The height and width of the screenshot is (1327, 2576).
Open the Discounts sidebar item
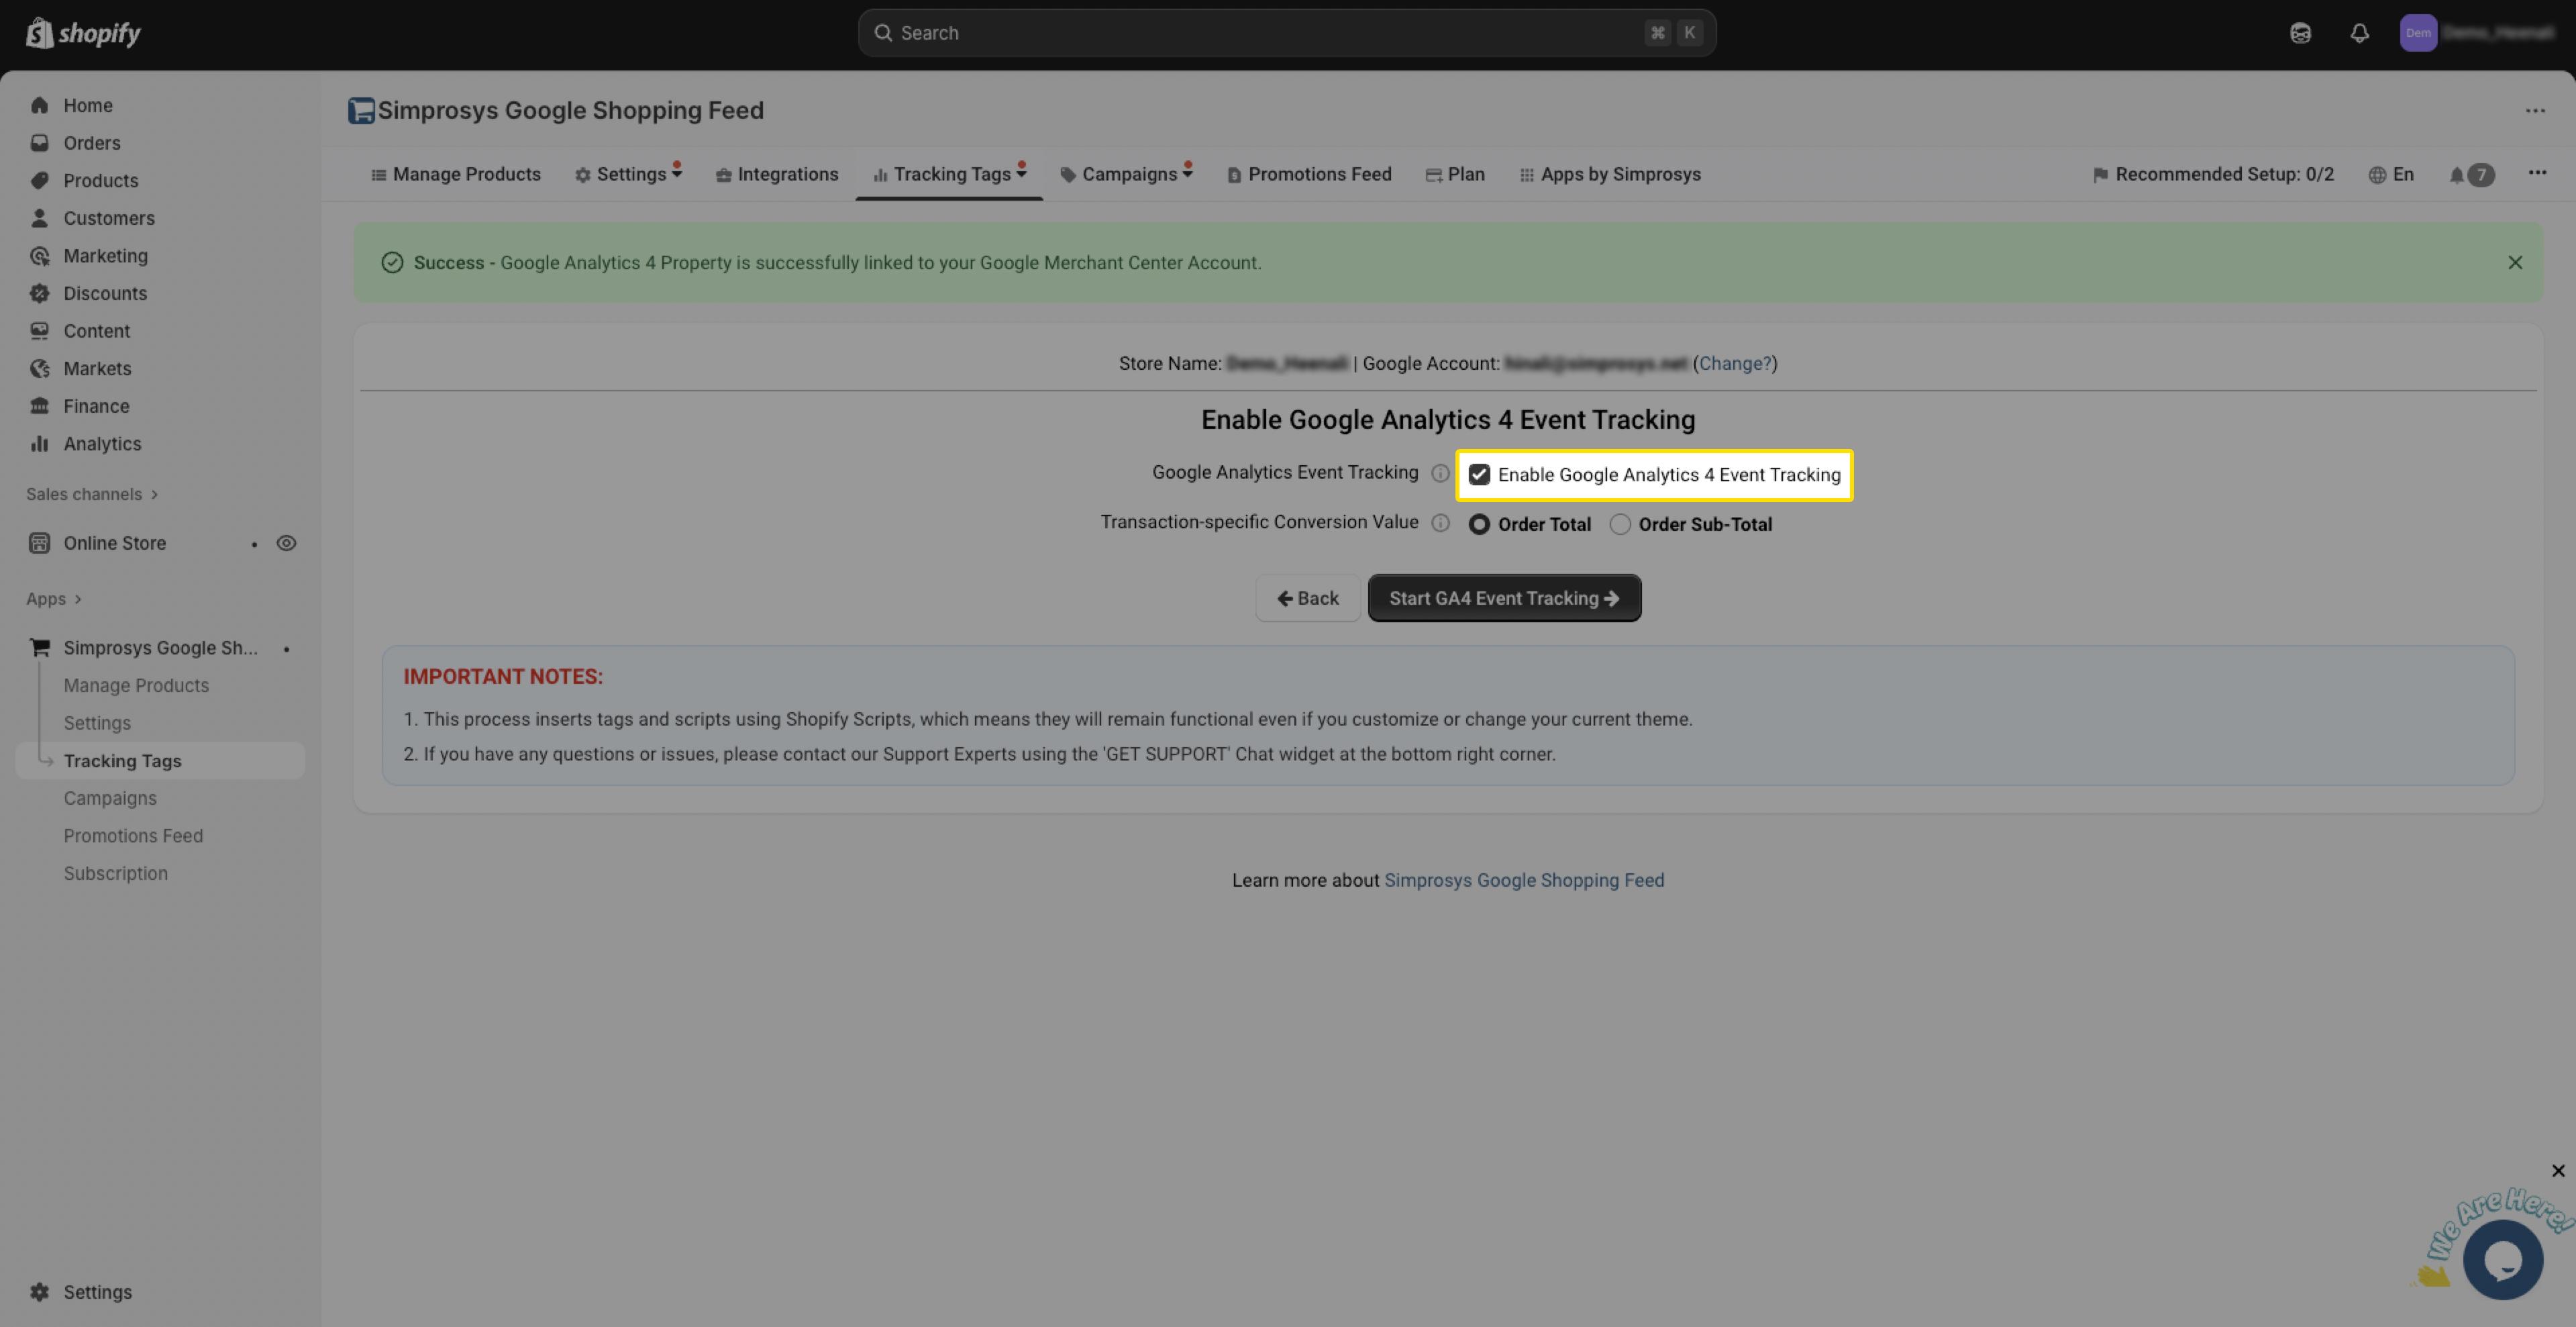tap(105, 293)
